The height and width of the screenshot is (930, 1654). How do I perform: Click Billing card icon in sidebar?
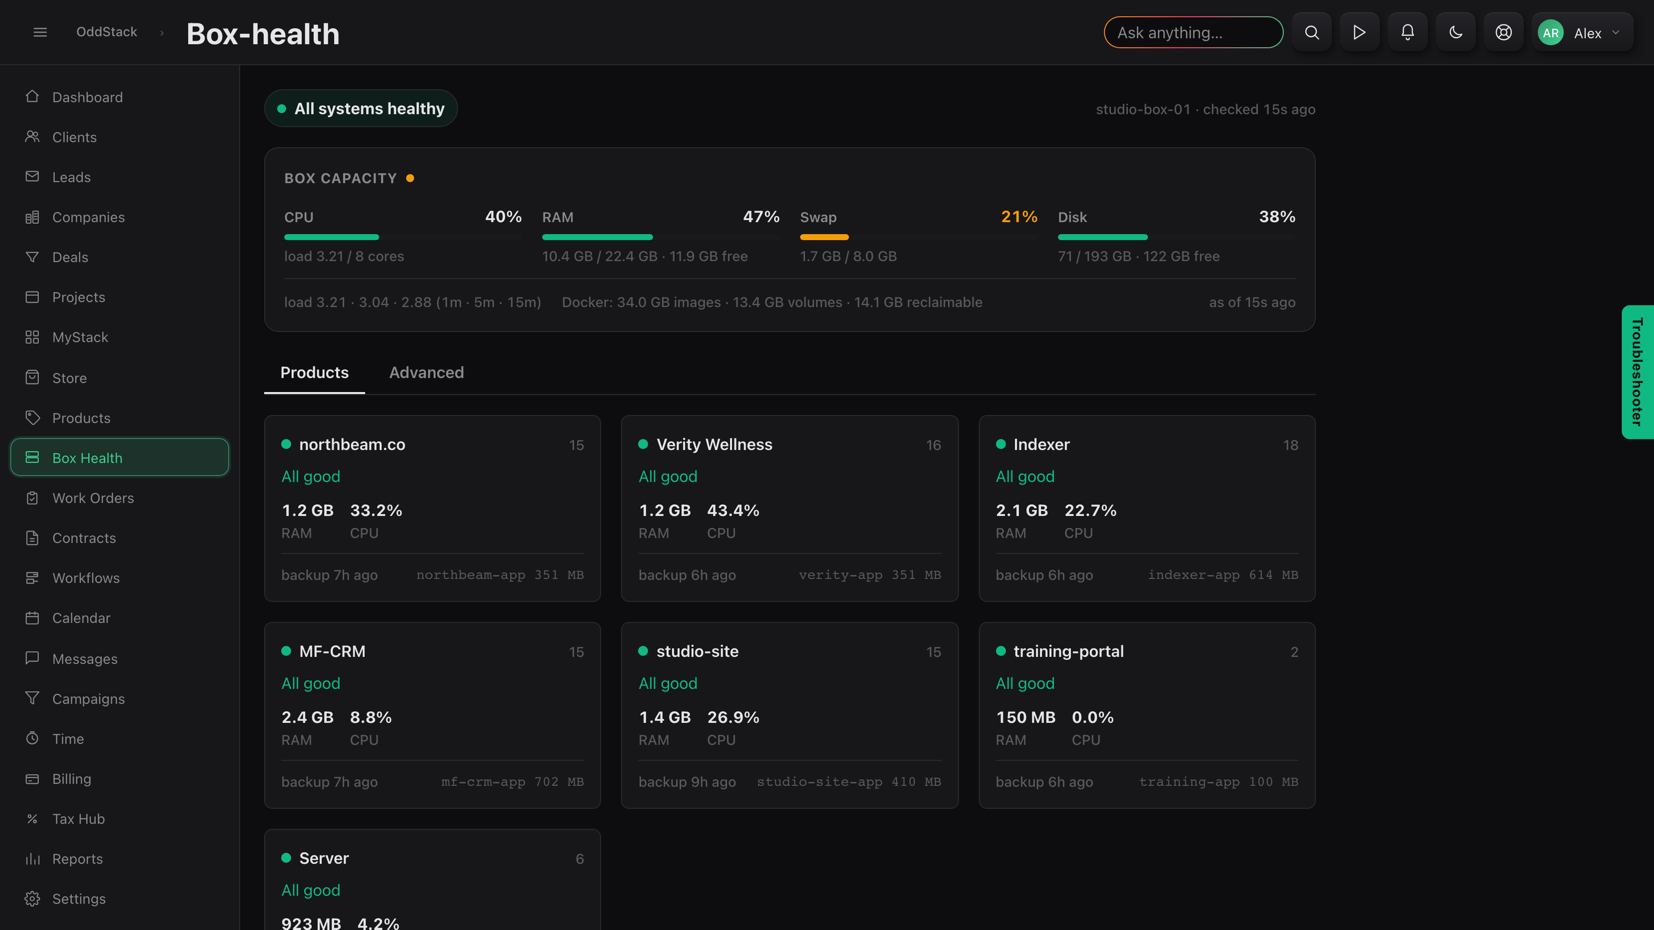click(32, 779)
